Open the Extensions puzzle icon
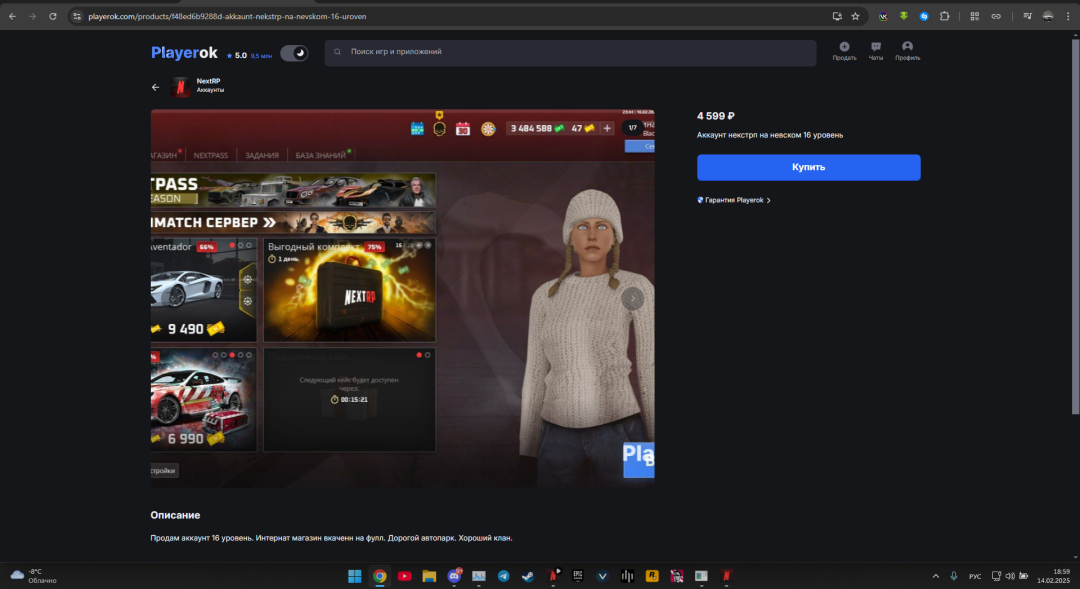This screenshot has height=589, width=1080. click(x=944, y=17)
